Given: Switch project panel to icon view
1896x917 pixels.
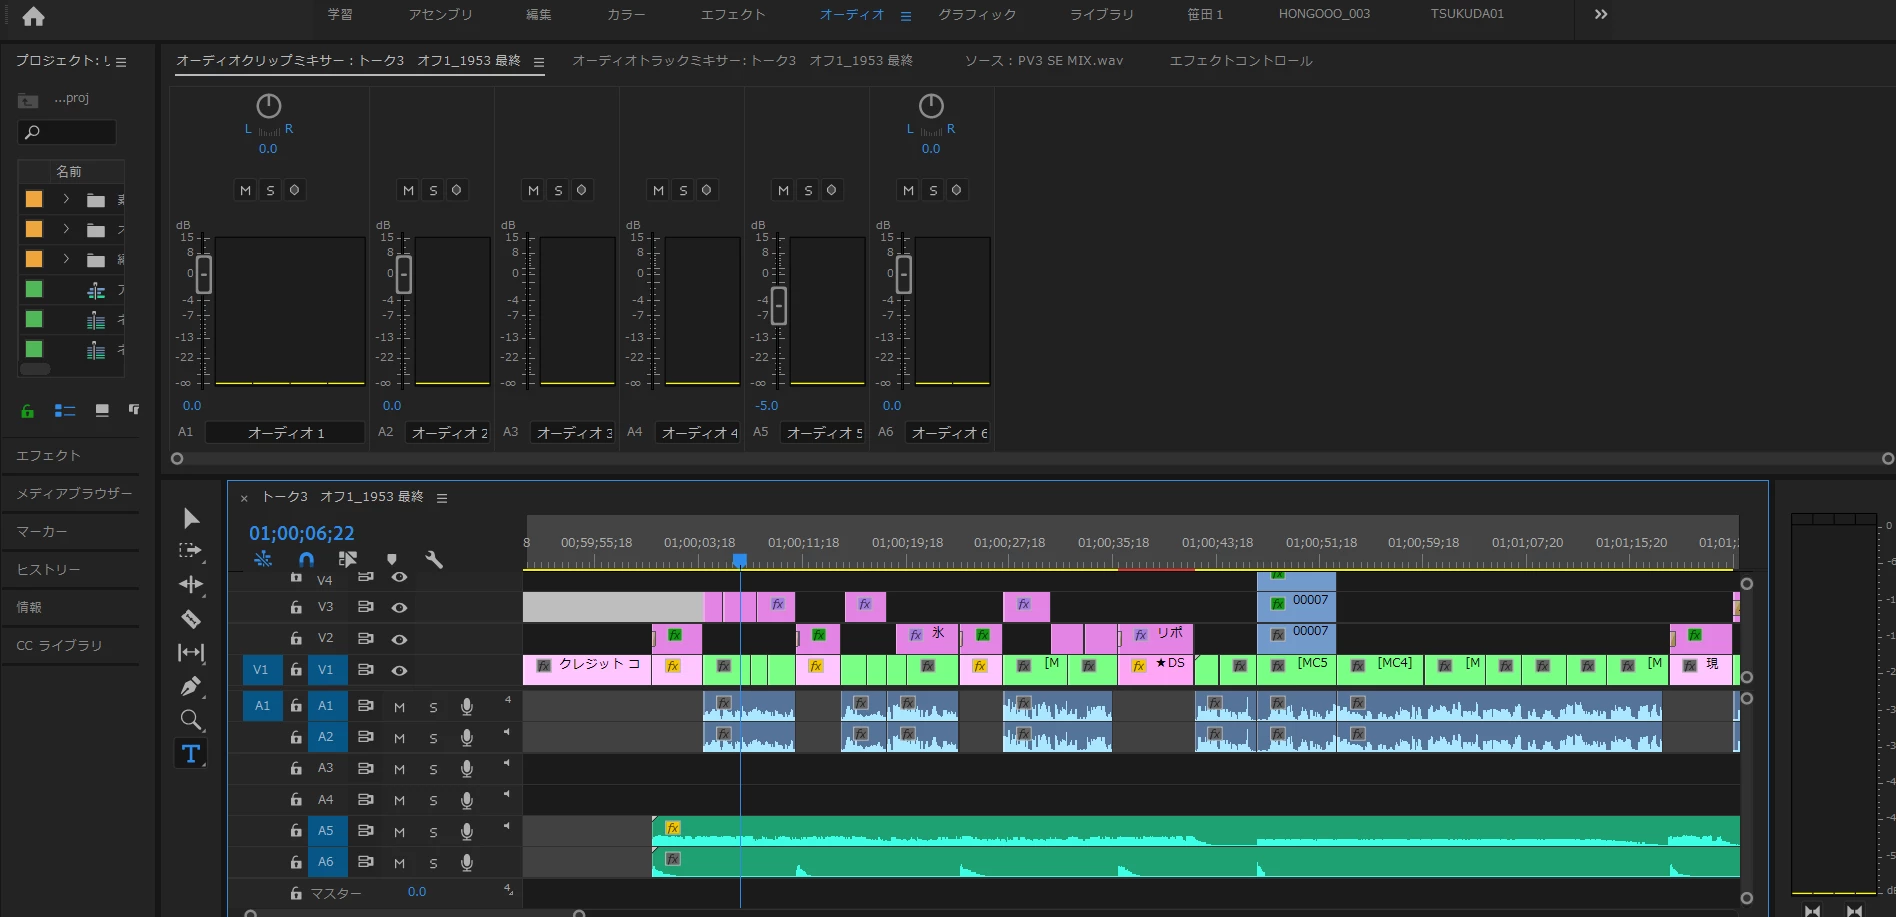Looking at the screenshot, I should (102, 410).
